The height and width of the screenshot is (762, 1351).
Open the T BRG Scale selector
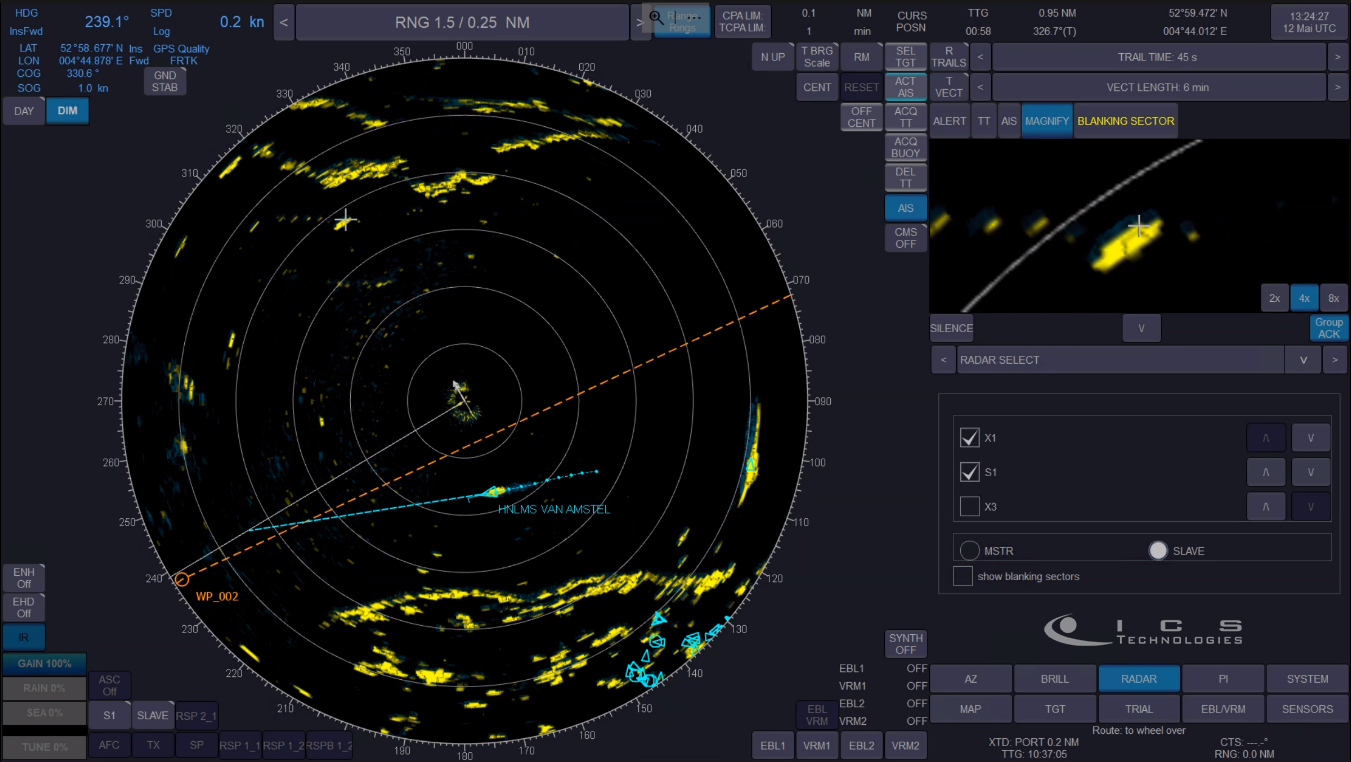click(x=817, y=57)
